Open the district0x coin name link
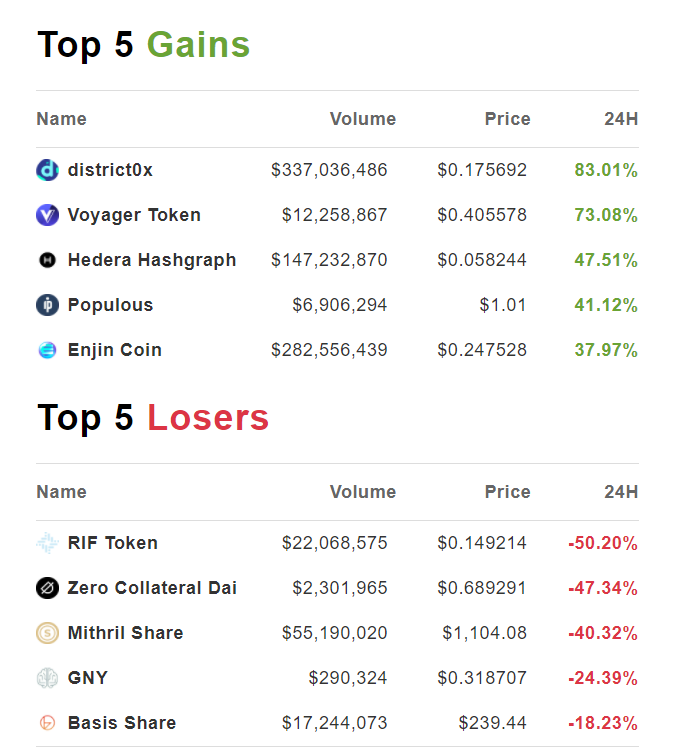 point(110,170)
